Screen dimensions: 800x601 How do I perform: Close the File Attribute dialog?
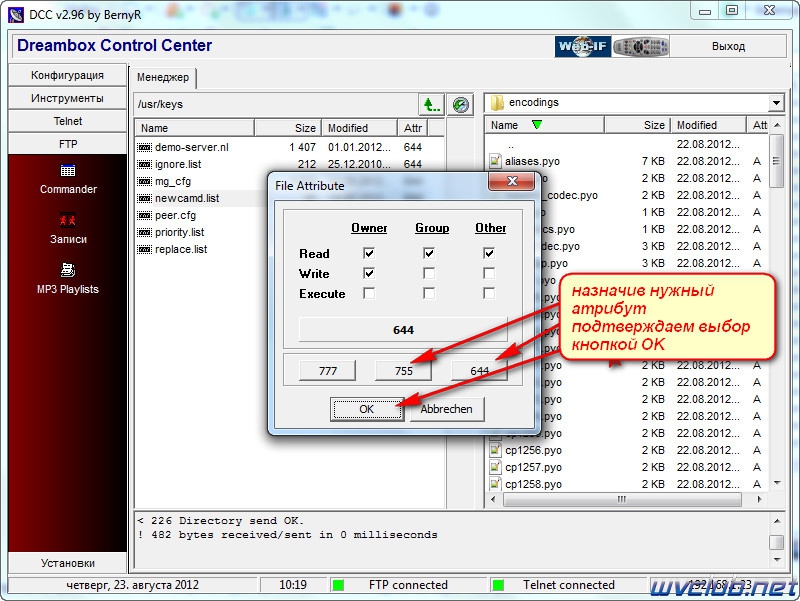click(x=512, y=181)
